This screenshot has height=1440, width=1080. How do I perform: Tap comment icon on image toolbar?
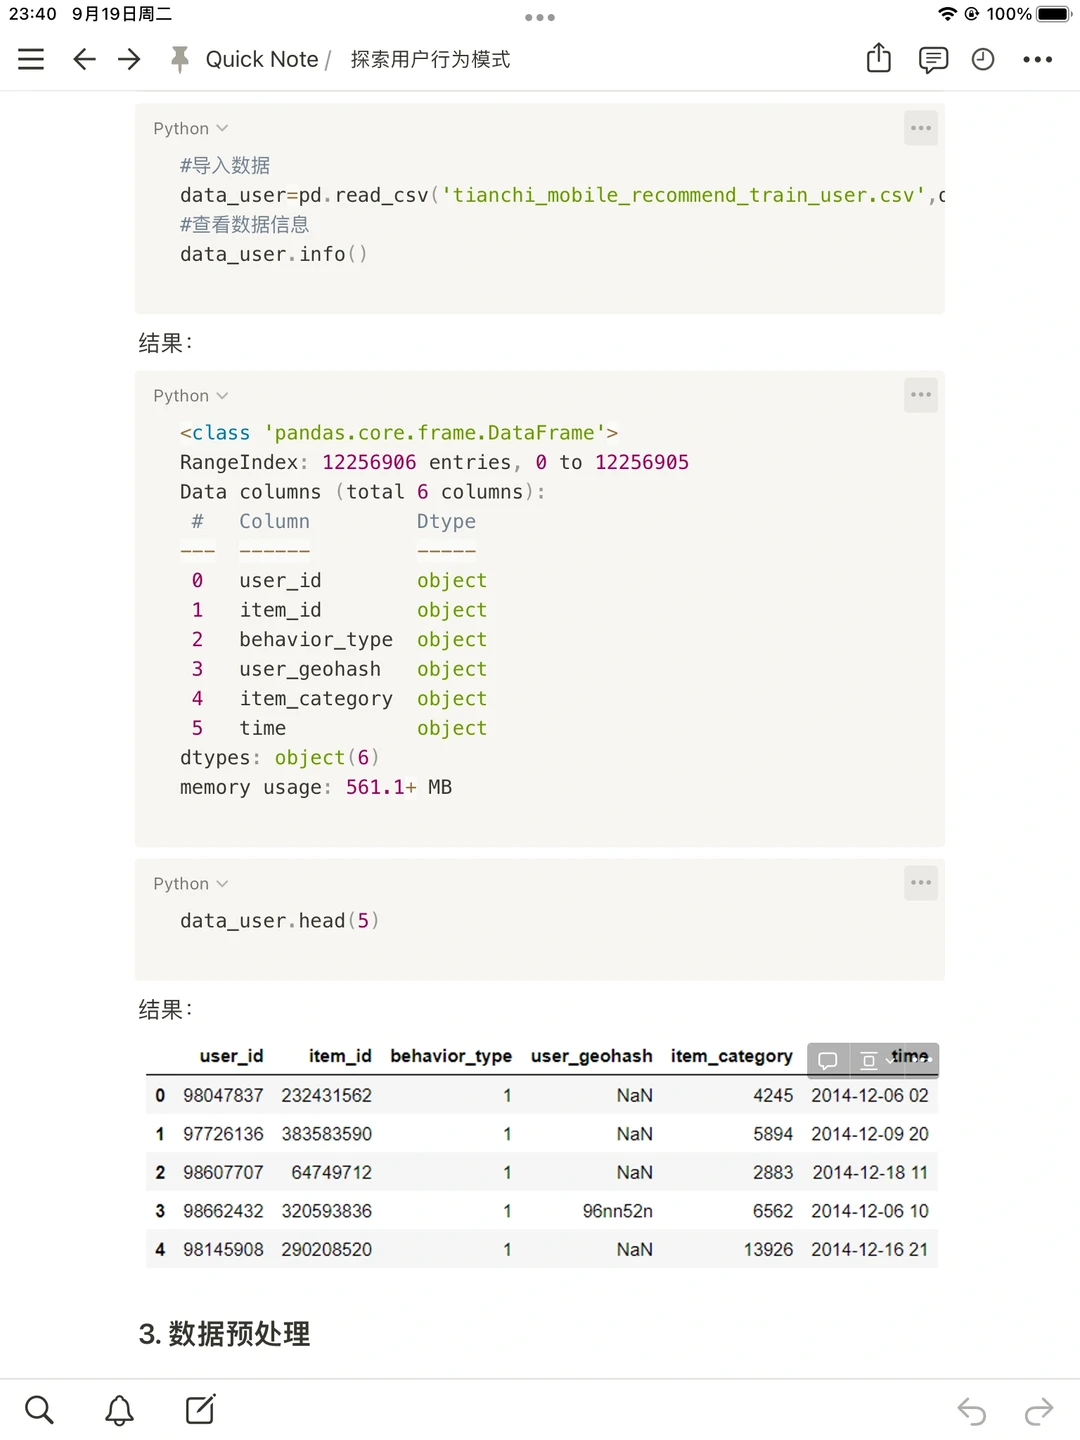coord(828,1060)
